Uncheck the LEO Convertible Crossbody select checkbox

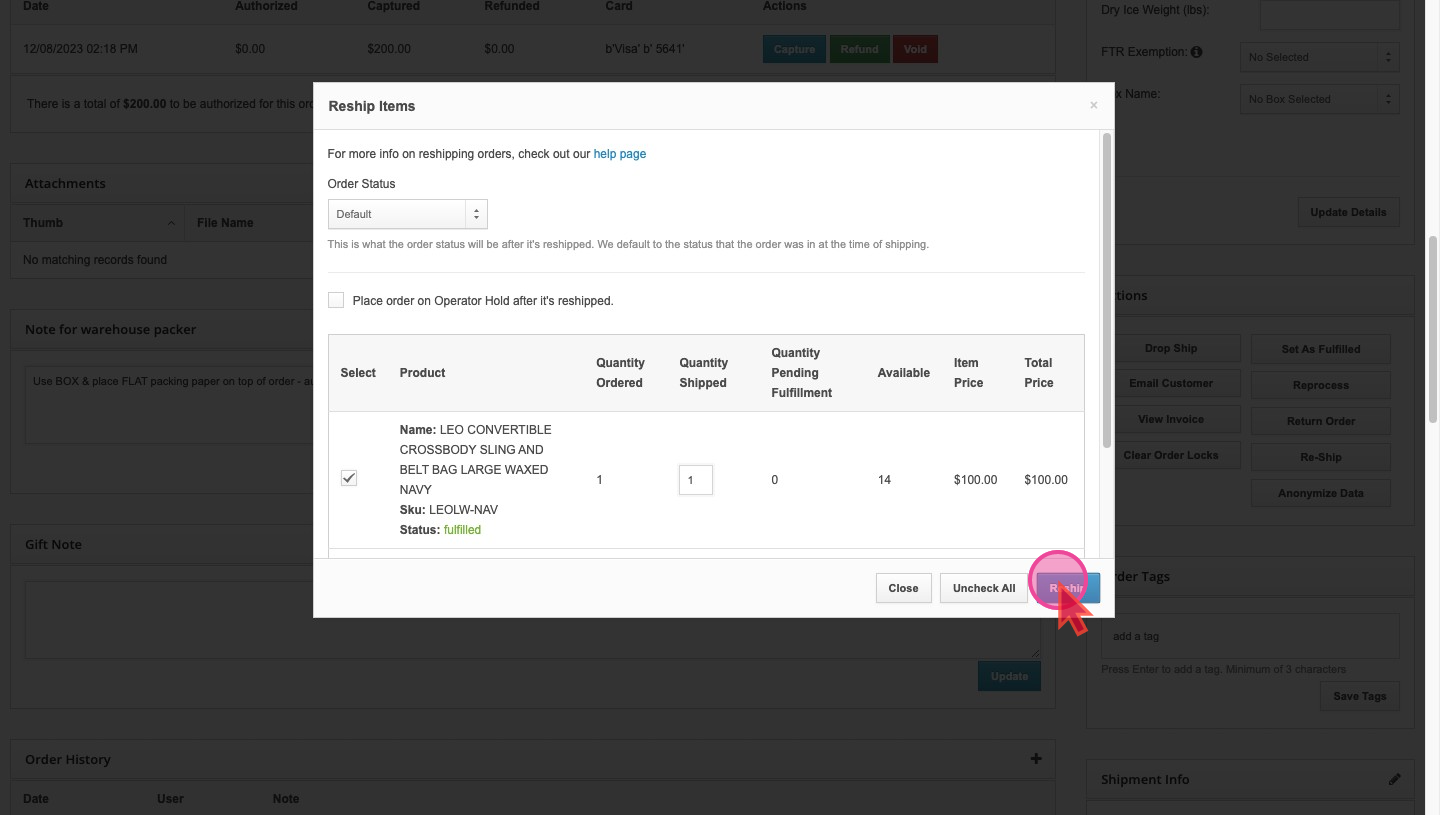[349, 478]
